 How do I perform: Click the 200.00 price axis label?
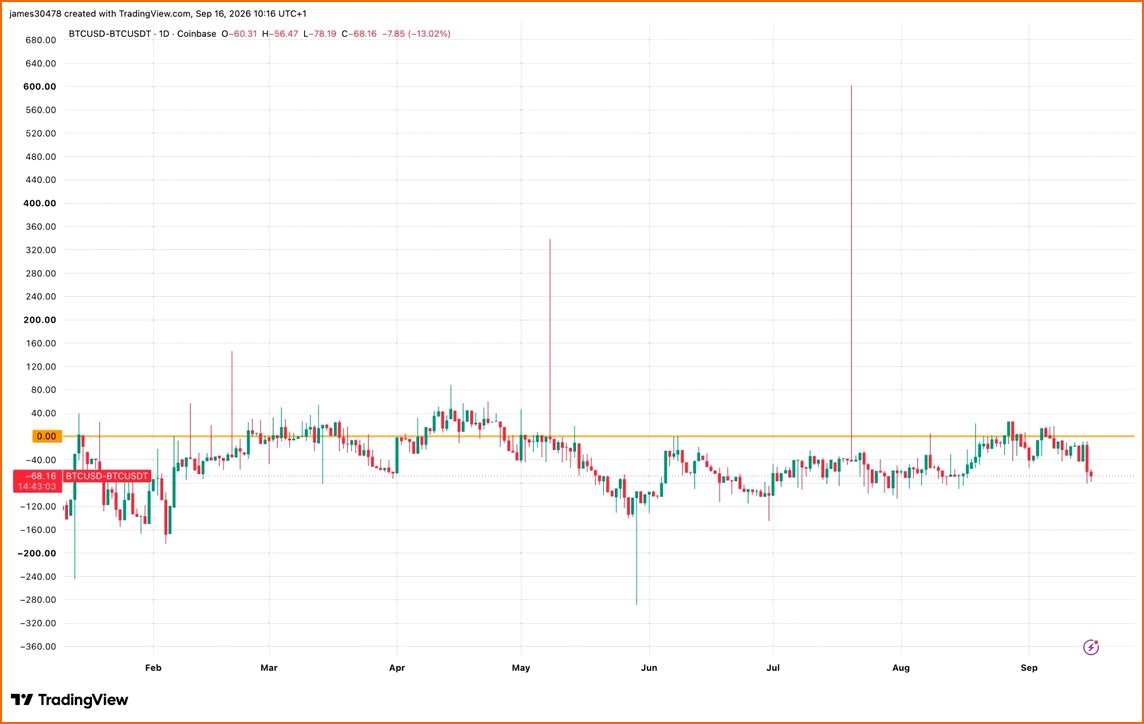pyautogui.click(x=40, y=320)
